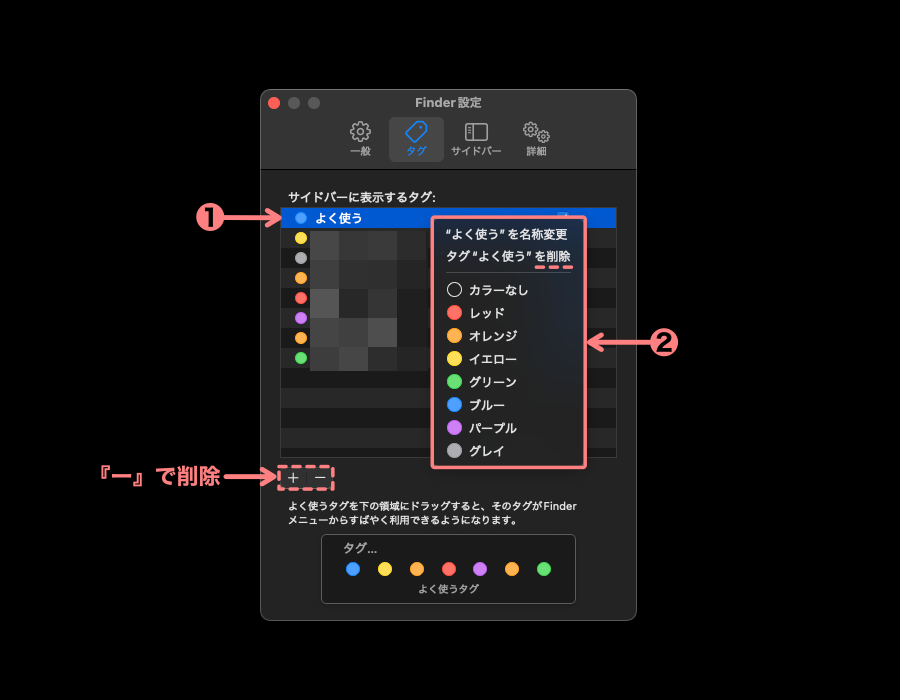Viewport: 900px width, 700px height.
Task: Open the 一般 (General) settings tab
Action: [360, 139]
